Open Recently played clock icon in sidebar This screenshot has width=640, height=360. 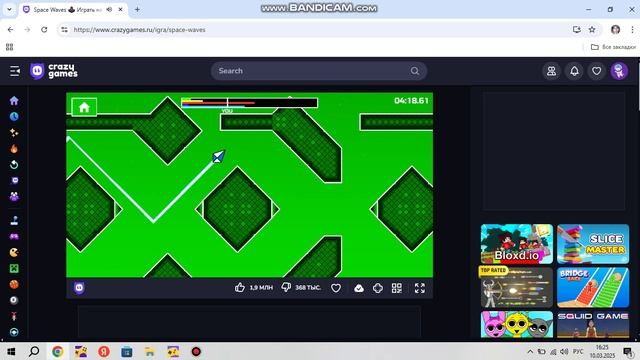pos(14,117)
